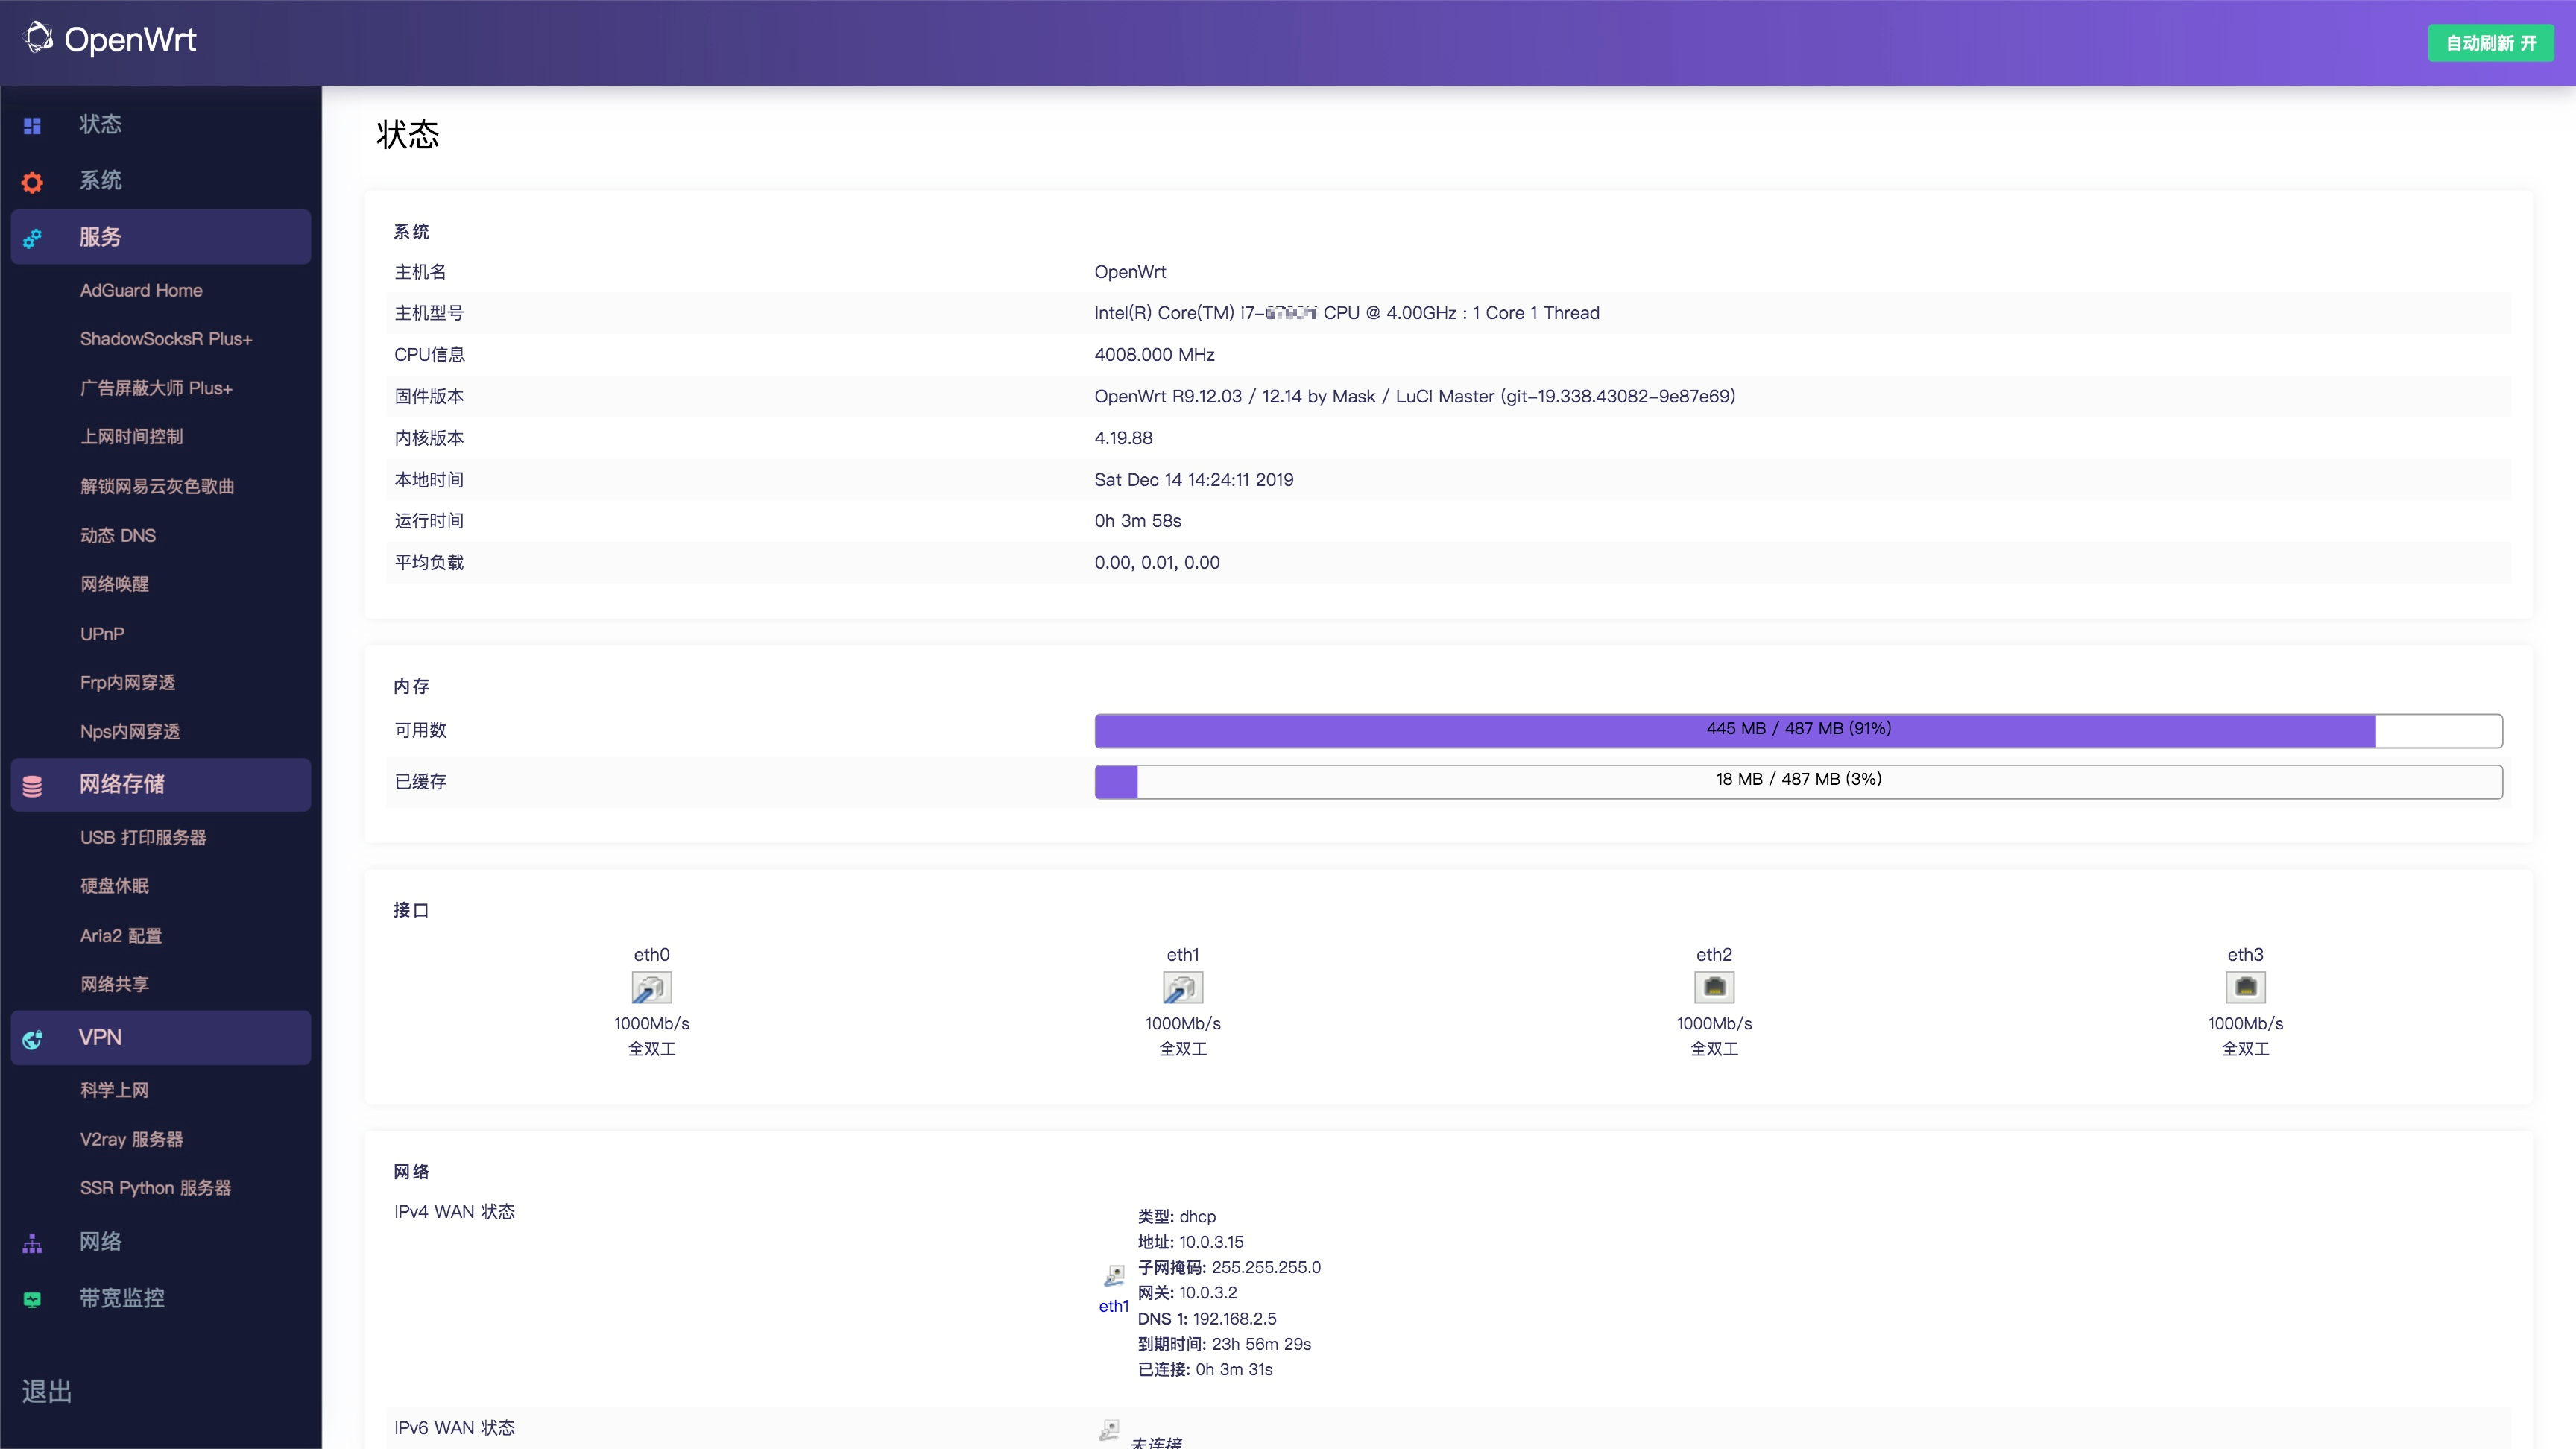Click the 服务 gears icon
Viewport: 2576px width, 1449px height.
coord(32,238)
